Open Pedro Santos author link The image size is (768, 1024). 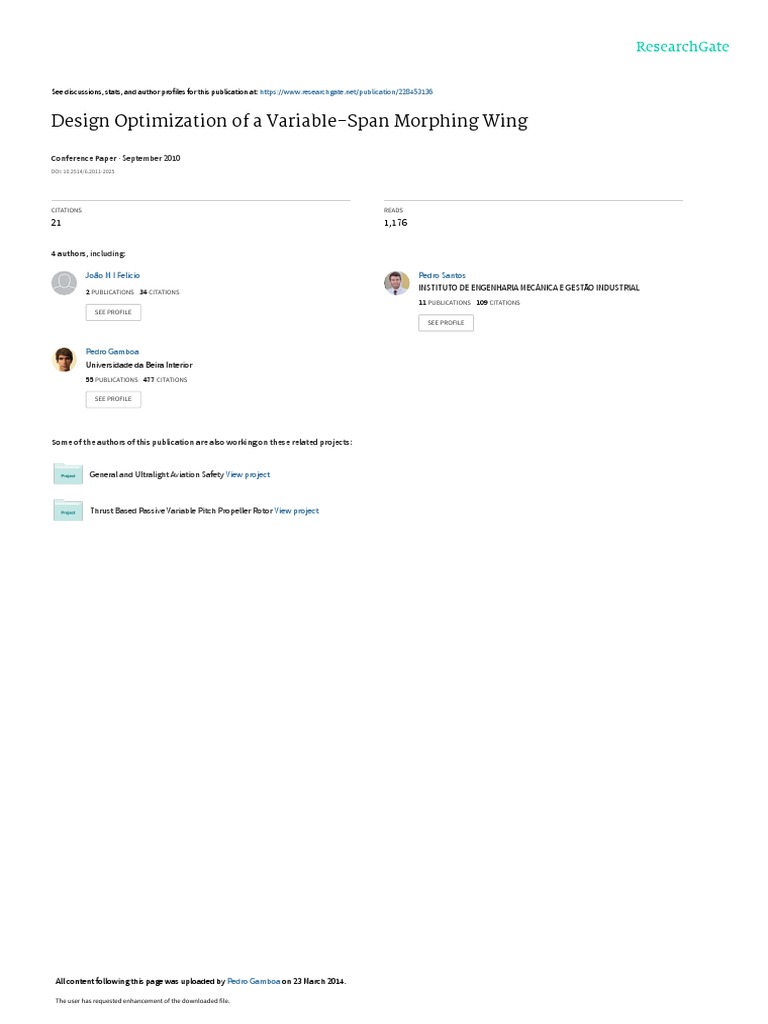coord(442,276)
